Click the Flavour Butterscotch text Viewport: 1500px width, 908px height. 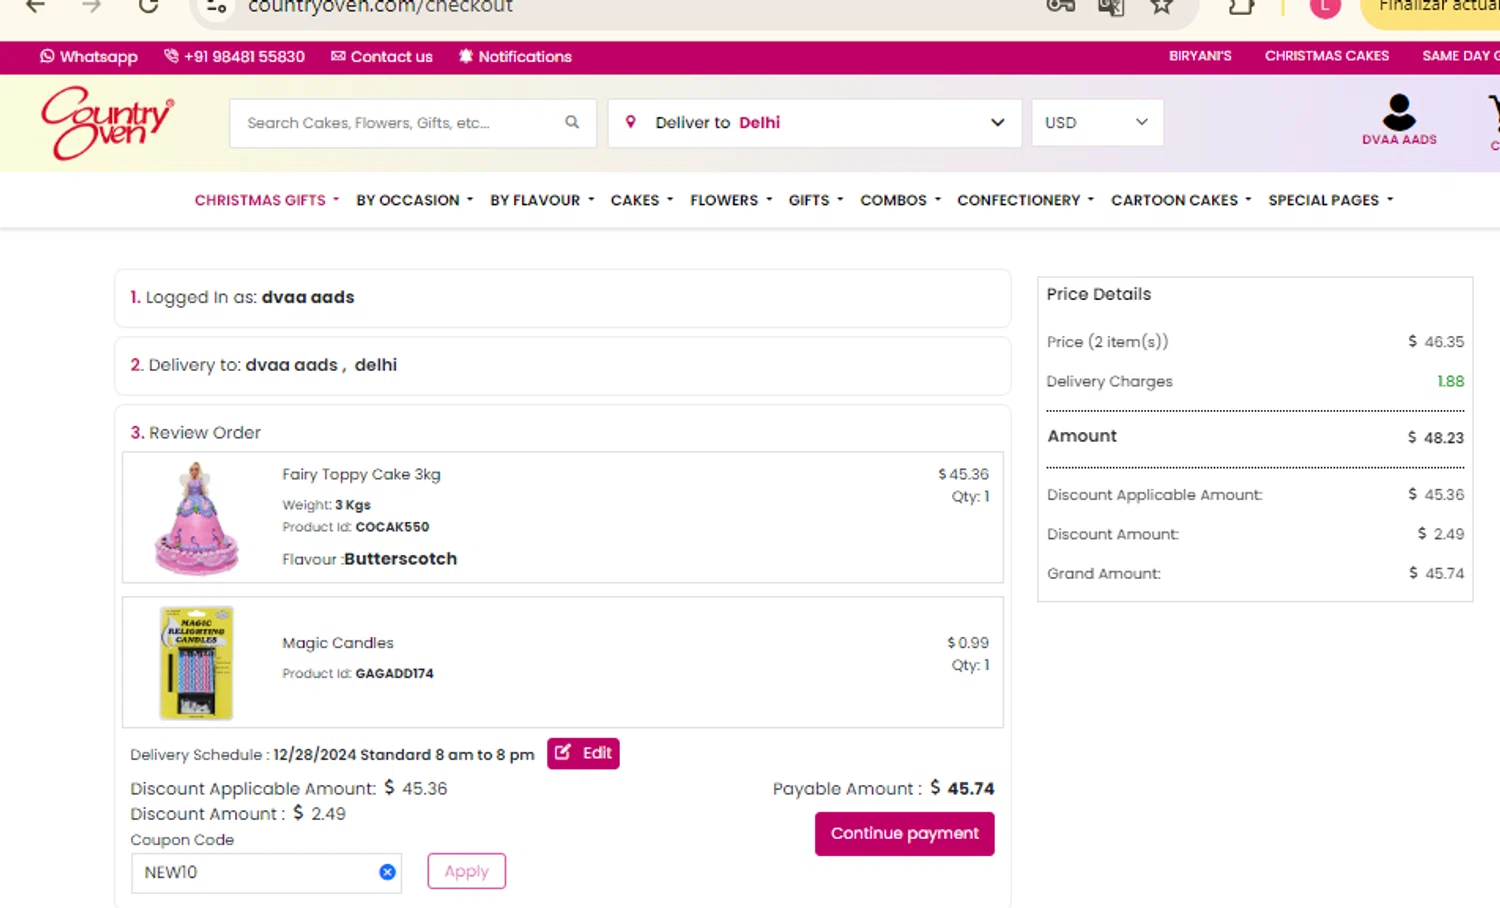369,559
